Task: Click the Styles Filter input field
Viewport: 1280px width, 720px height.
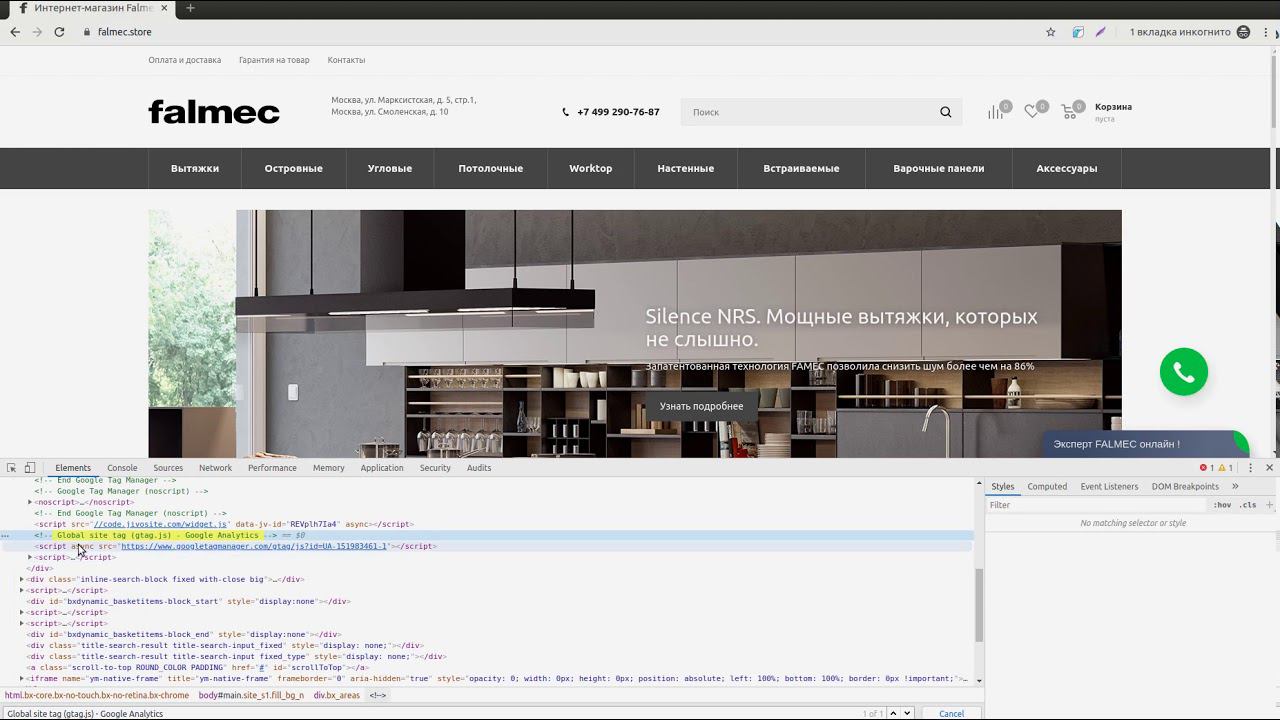Action: [x=1097, y=505]
